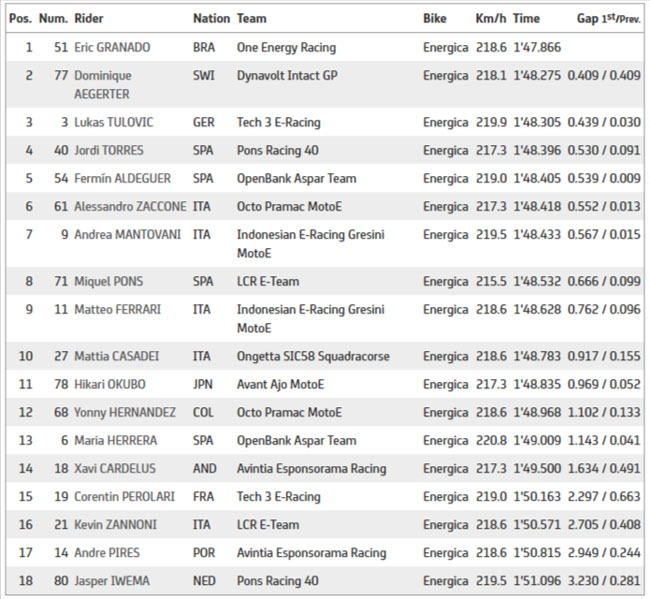Select rider name Xavi CARDELUS
Viewport: 650px width, 599px height.
pyautogui.click(x=115, y=468)
